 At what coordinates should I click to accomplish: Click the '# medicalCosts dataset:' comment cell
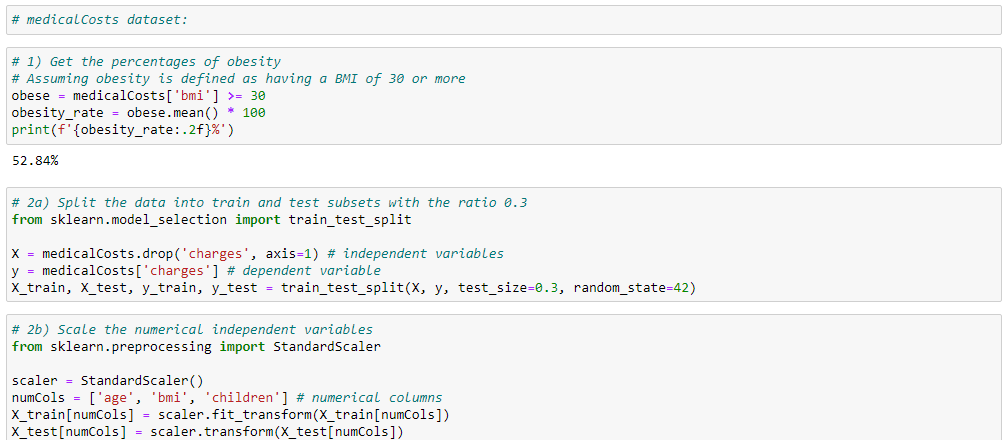(x=503, y=20)
